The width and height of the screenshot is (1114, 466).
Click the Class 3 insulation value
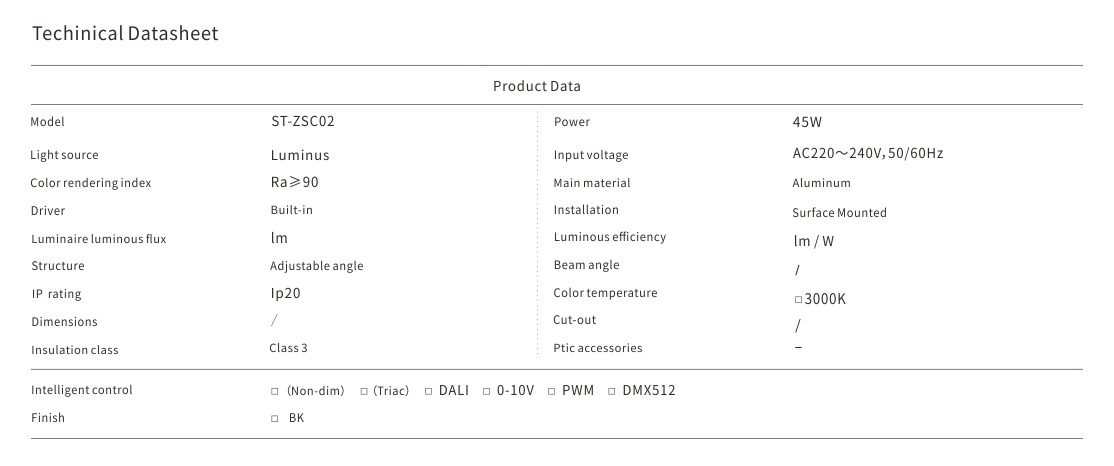290,348
